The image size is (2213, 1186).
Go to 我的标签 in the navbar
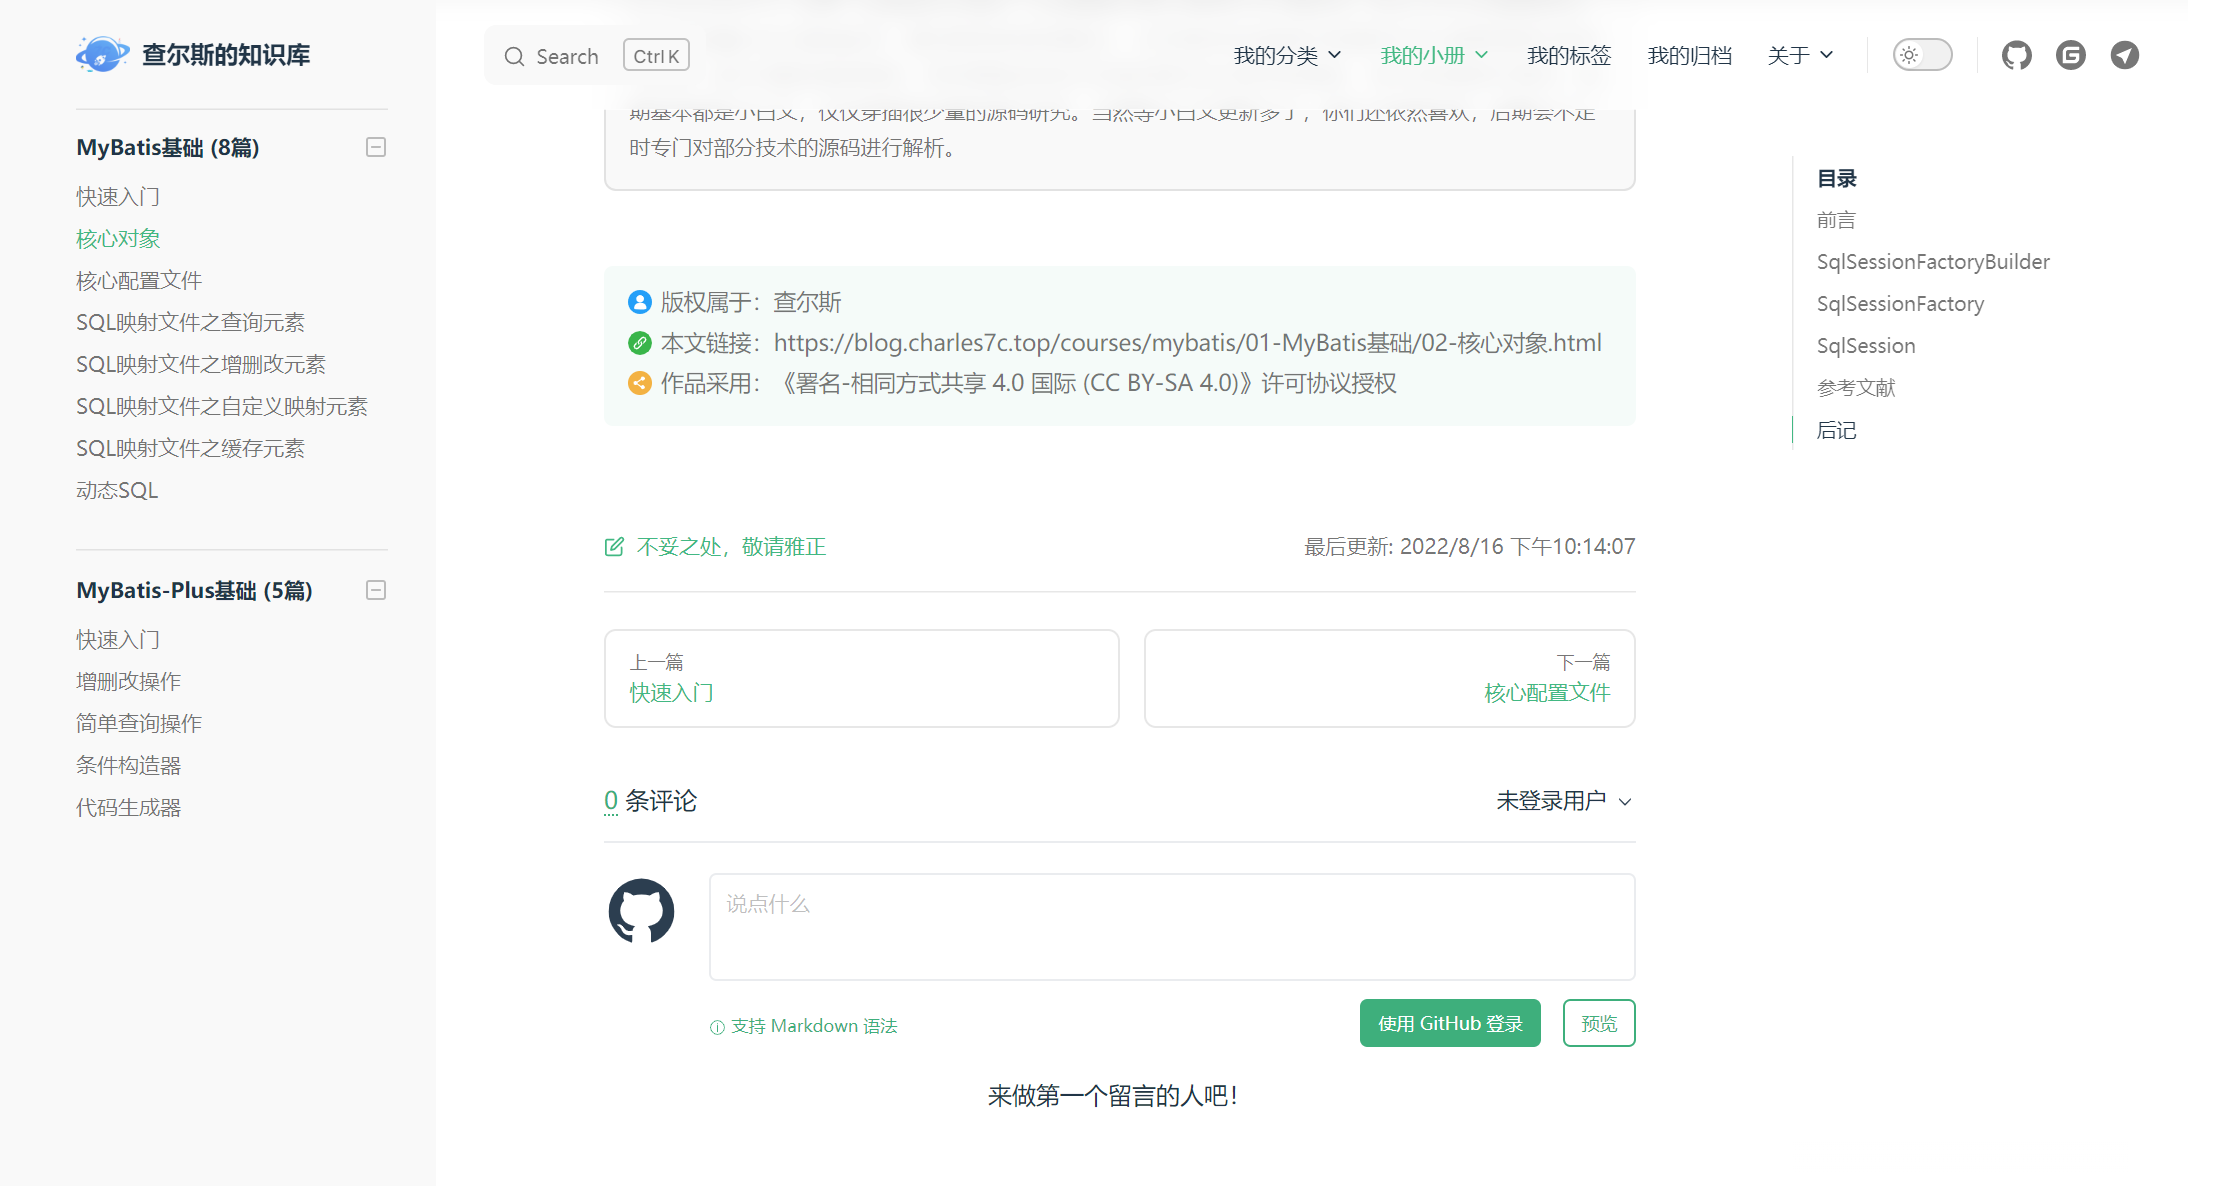pyautogui.click(x=1568, y=56)
